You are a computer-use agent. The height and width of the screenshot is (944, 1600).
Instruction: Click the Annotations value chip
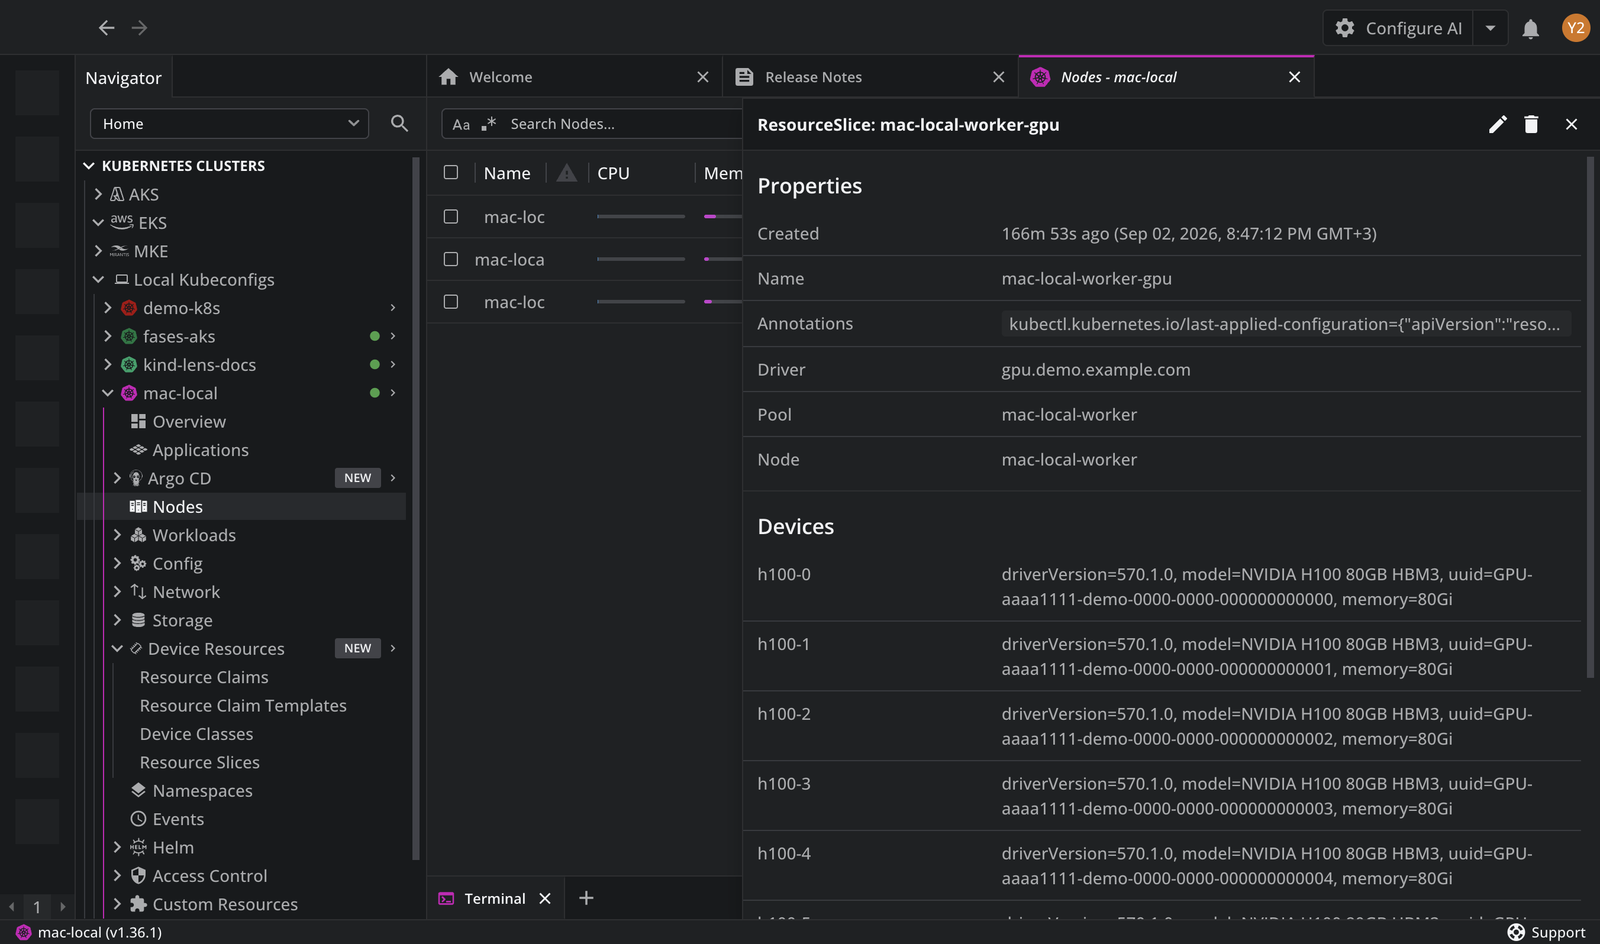1285,324
